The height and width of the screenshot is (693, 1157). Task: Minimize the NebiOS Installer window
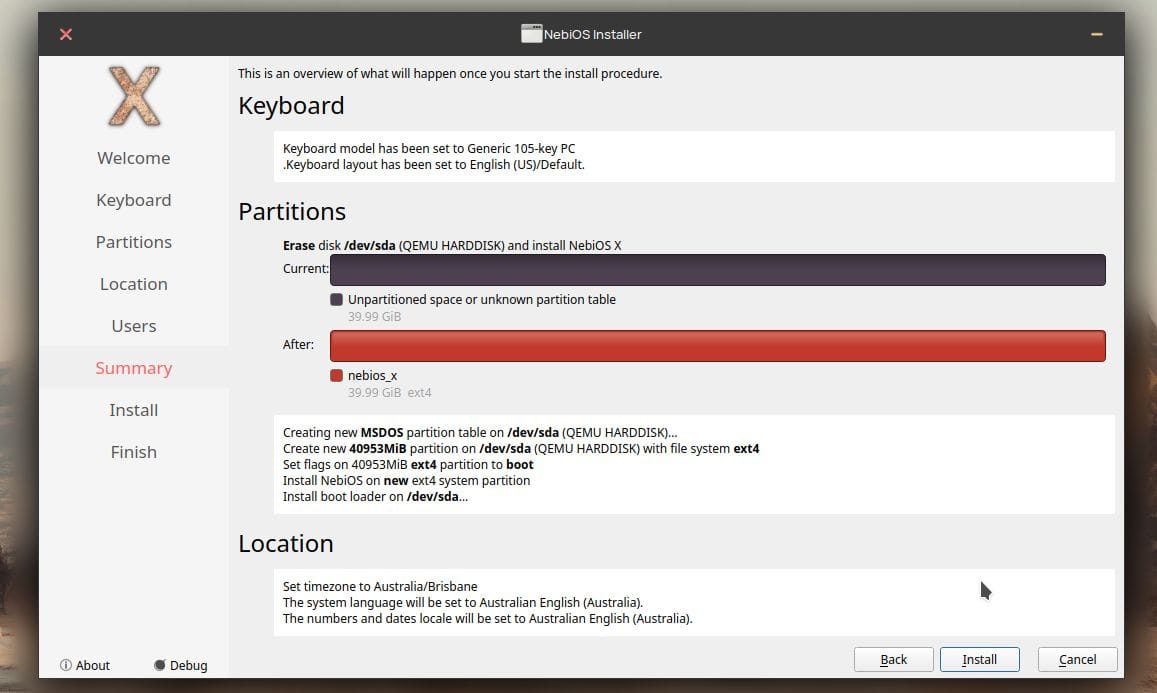pyautogui.click(x=1096, y=34)
